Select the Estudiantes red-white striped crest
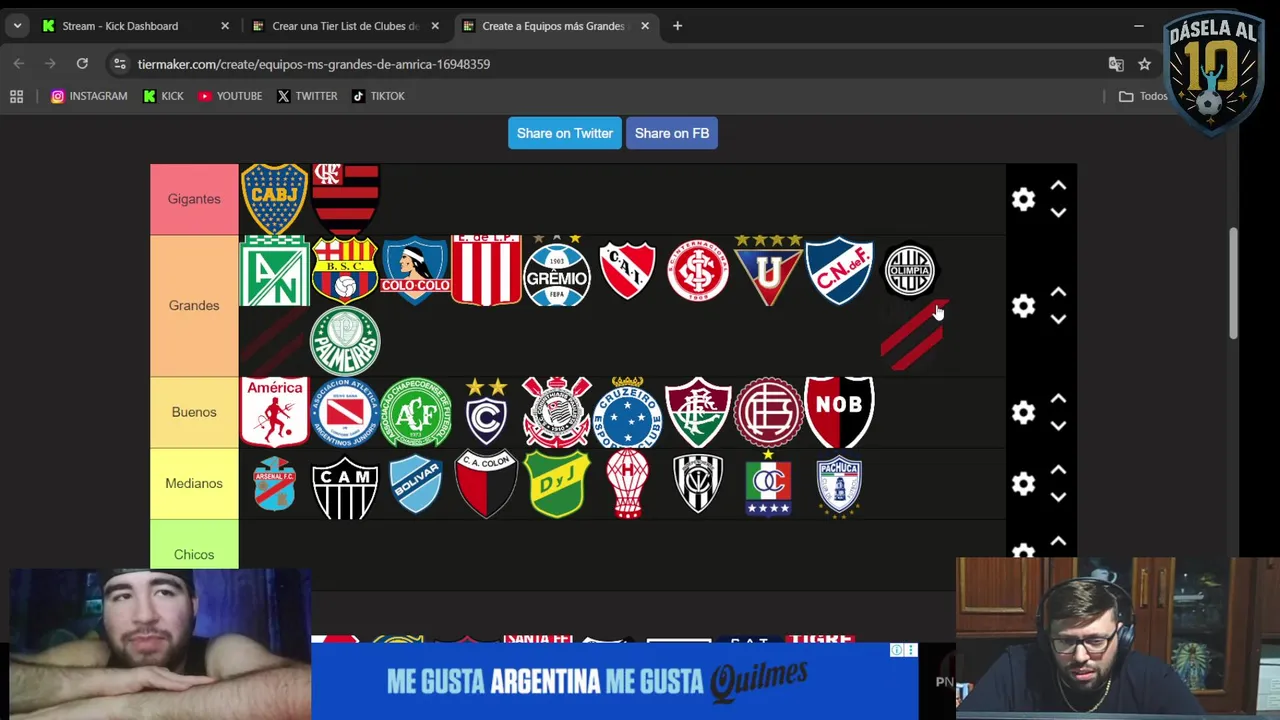The width and height of the screenshot is (1280, 720). point(486,270)
